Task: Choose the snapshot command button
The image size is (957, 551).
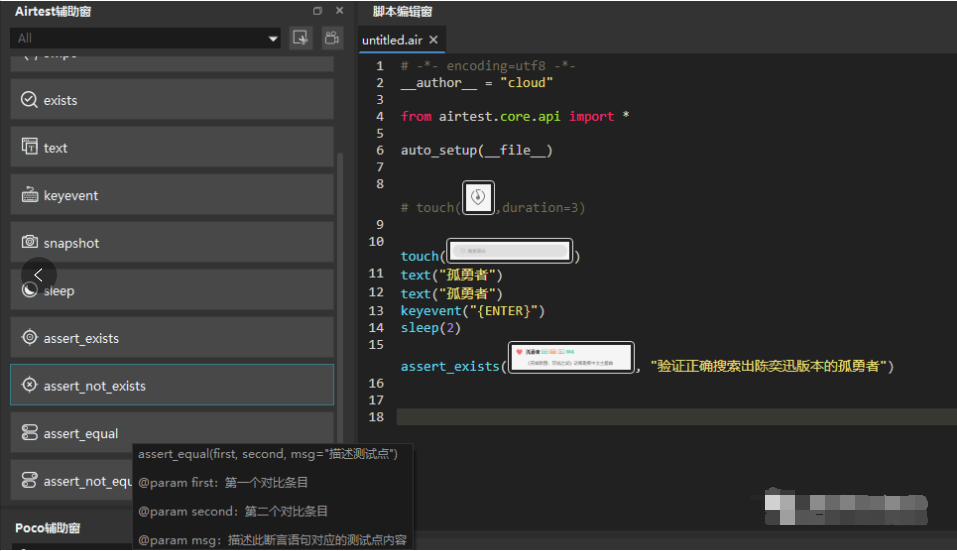Action: click(x=172, y=242)
